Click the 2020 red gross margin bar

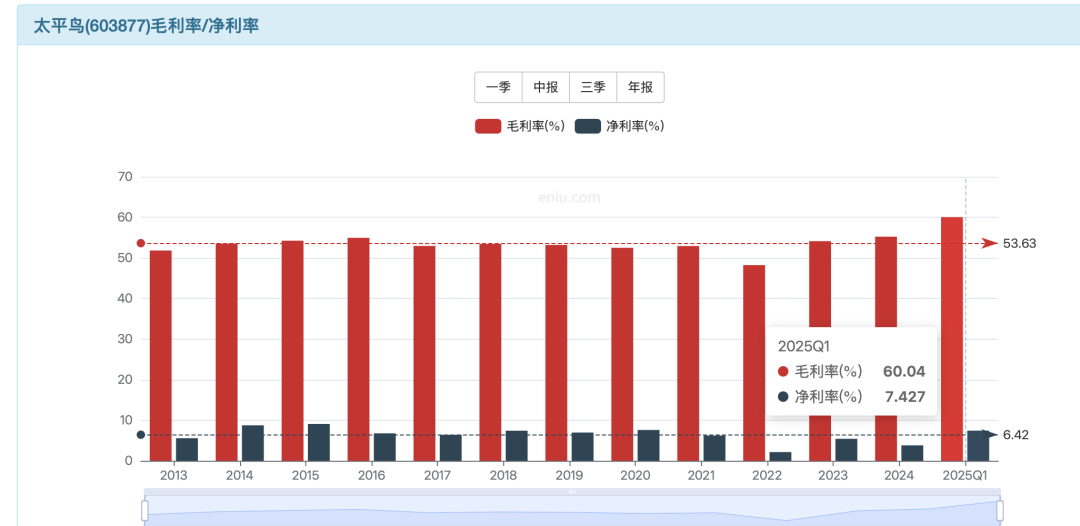point(622,355)
